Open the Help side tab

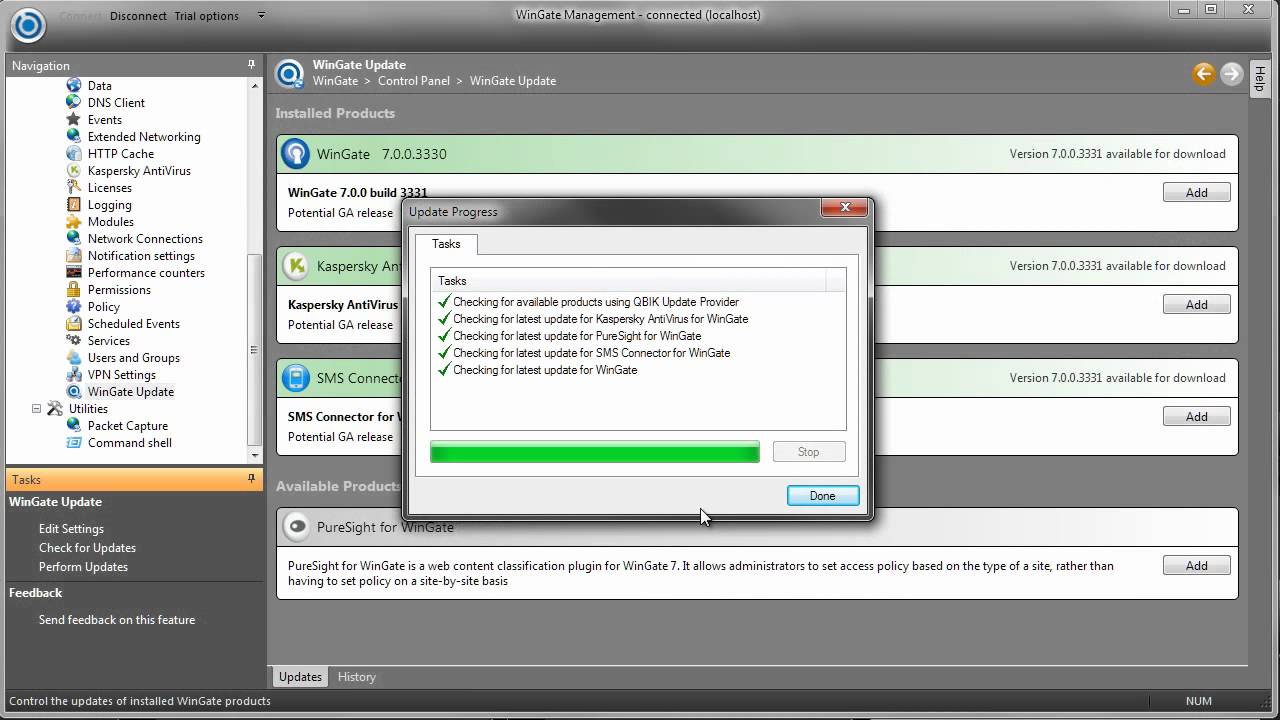point(1260,79)
